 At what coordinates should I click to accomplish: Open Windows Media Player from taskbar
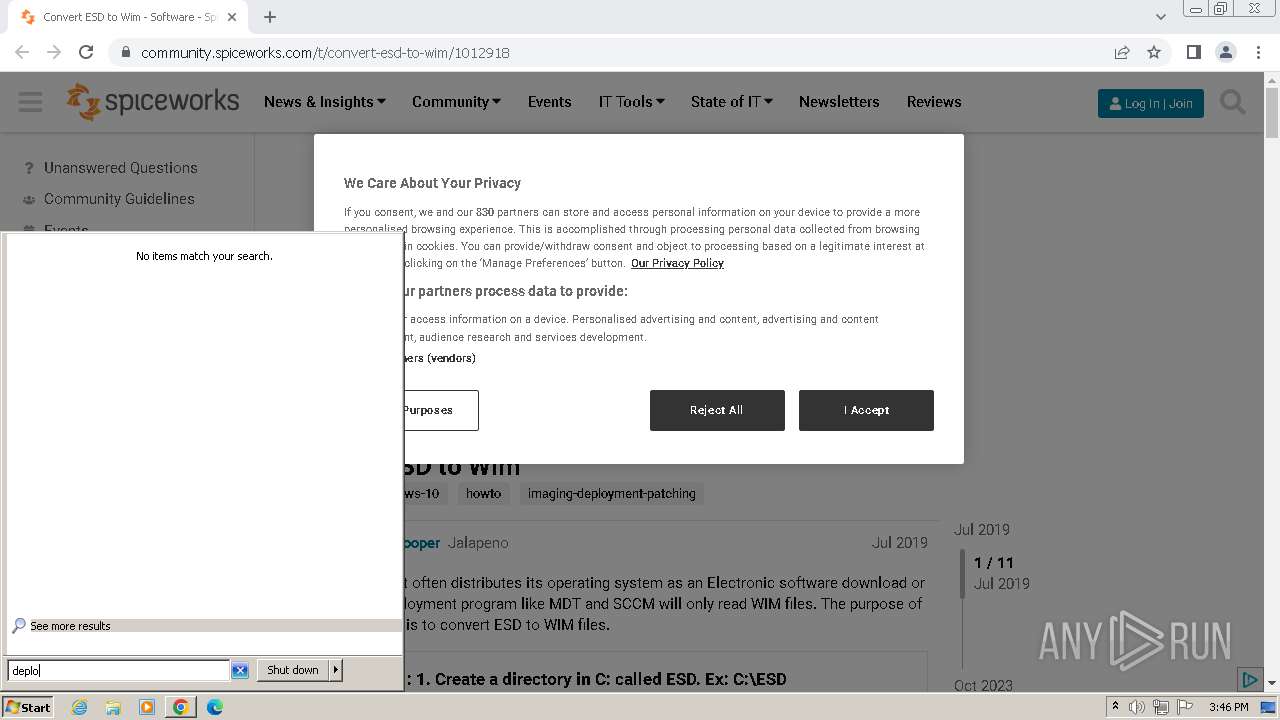[147, 707]
